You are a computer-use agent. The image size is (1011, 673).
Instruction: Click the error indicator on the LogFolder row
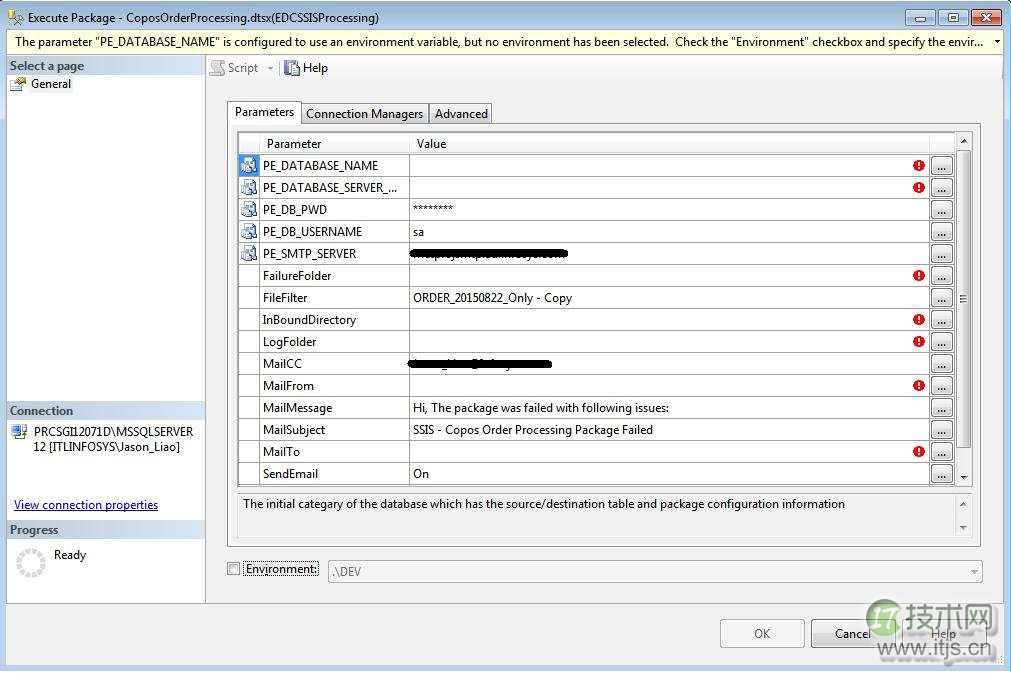coord(918,341)
